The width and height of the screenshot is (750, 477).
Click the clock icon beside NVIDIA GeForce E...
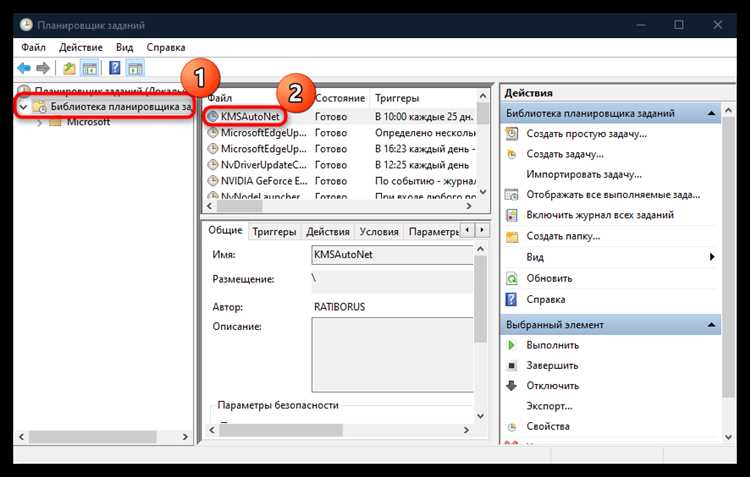[x=212, y=181]
